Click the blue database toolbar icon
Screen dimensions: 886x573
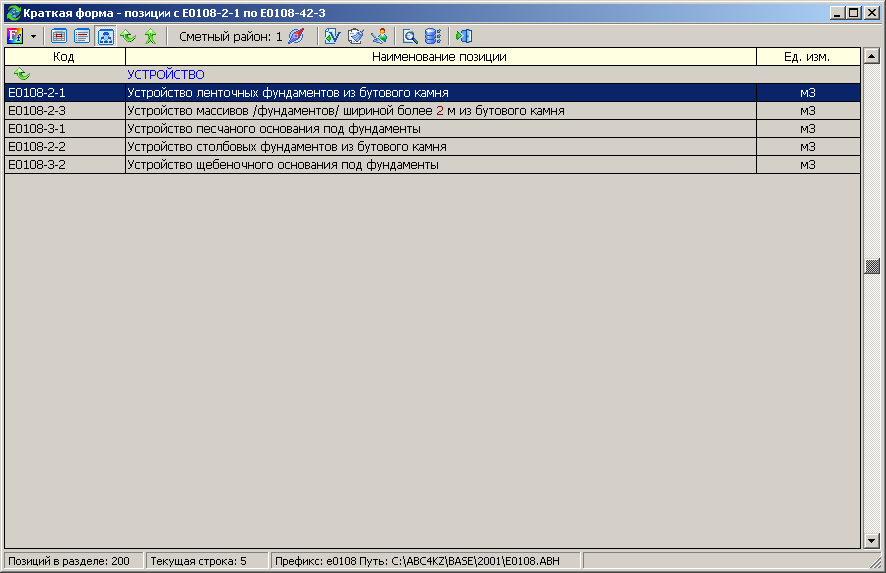433,36
